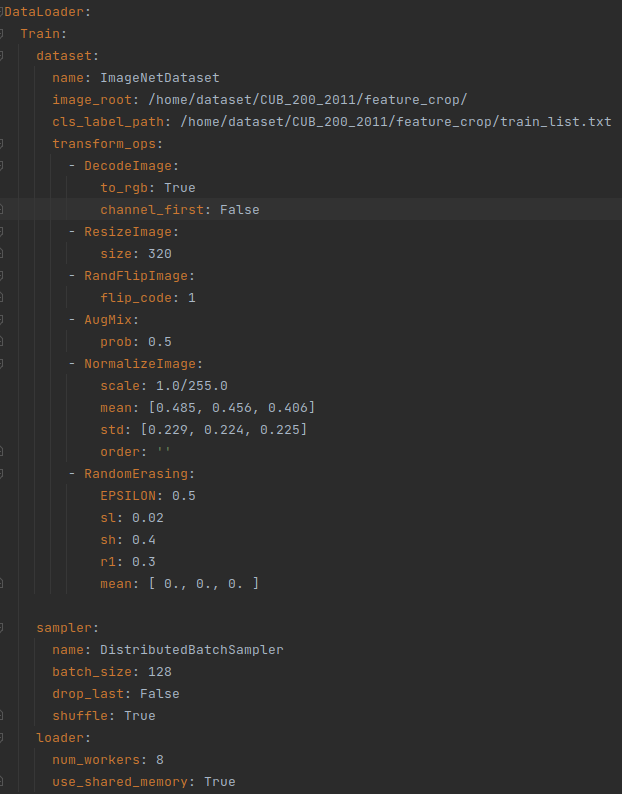
Task: Click the shuffle key
Action: coord(80,716)
